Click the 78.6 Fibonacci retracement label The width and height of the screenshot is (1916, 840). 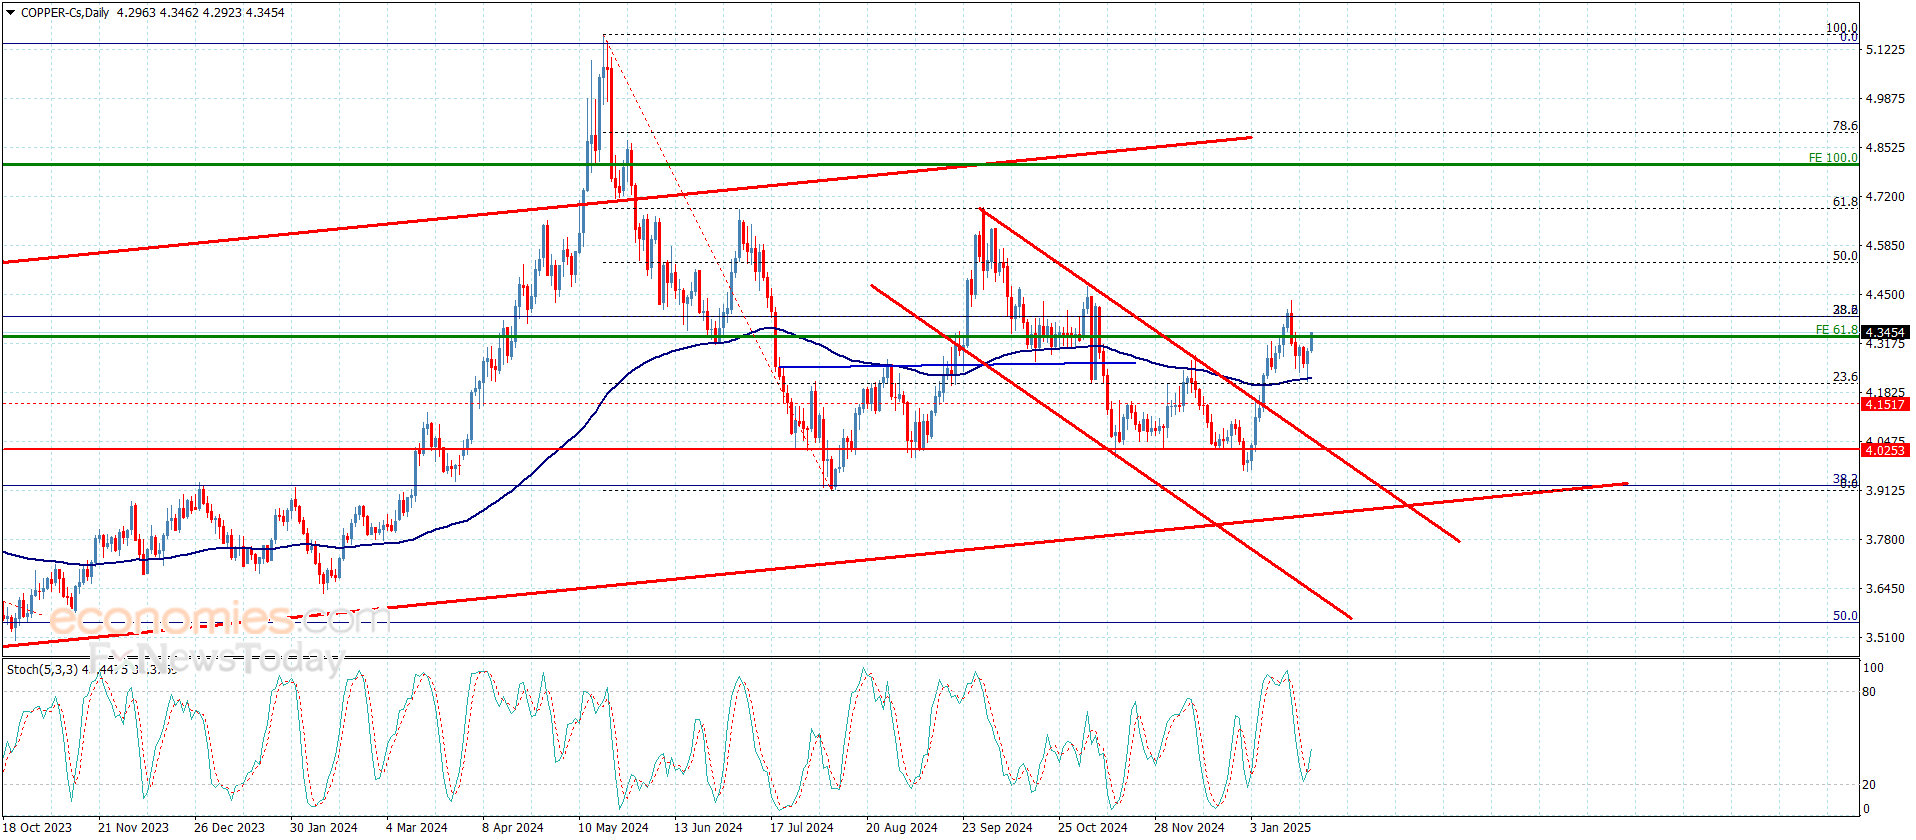point(1845,126)
